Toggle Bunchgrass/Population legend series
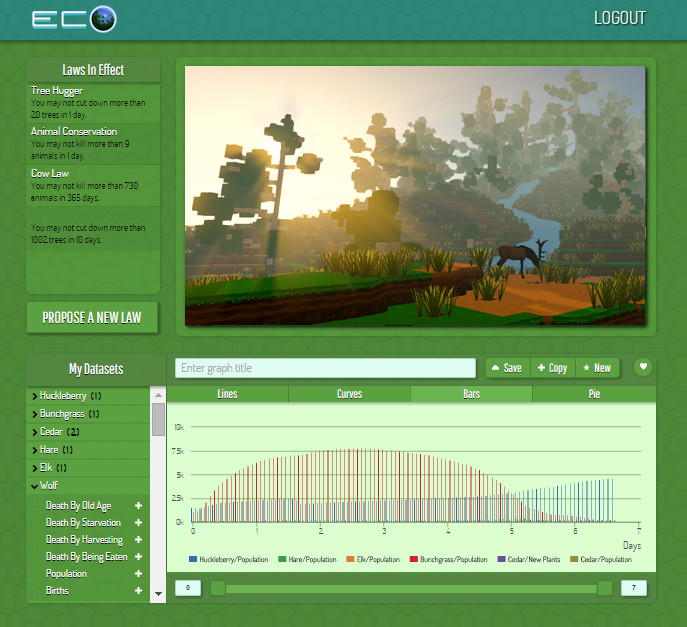Viewport: 687px width, 627px height. click(449, 559)
